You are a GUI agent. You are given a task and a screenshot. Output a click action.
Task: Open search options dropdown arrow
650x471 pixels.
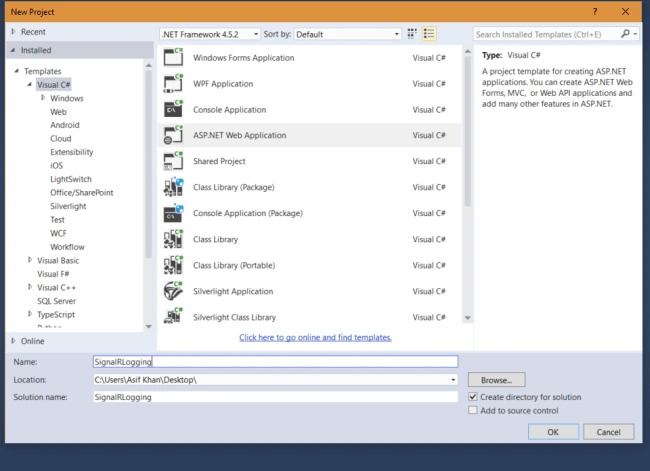635,34
